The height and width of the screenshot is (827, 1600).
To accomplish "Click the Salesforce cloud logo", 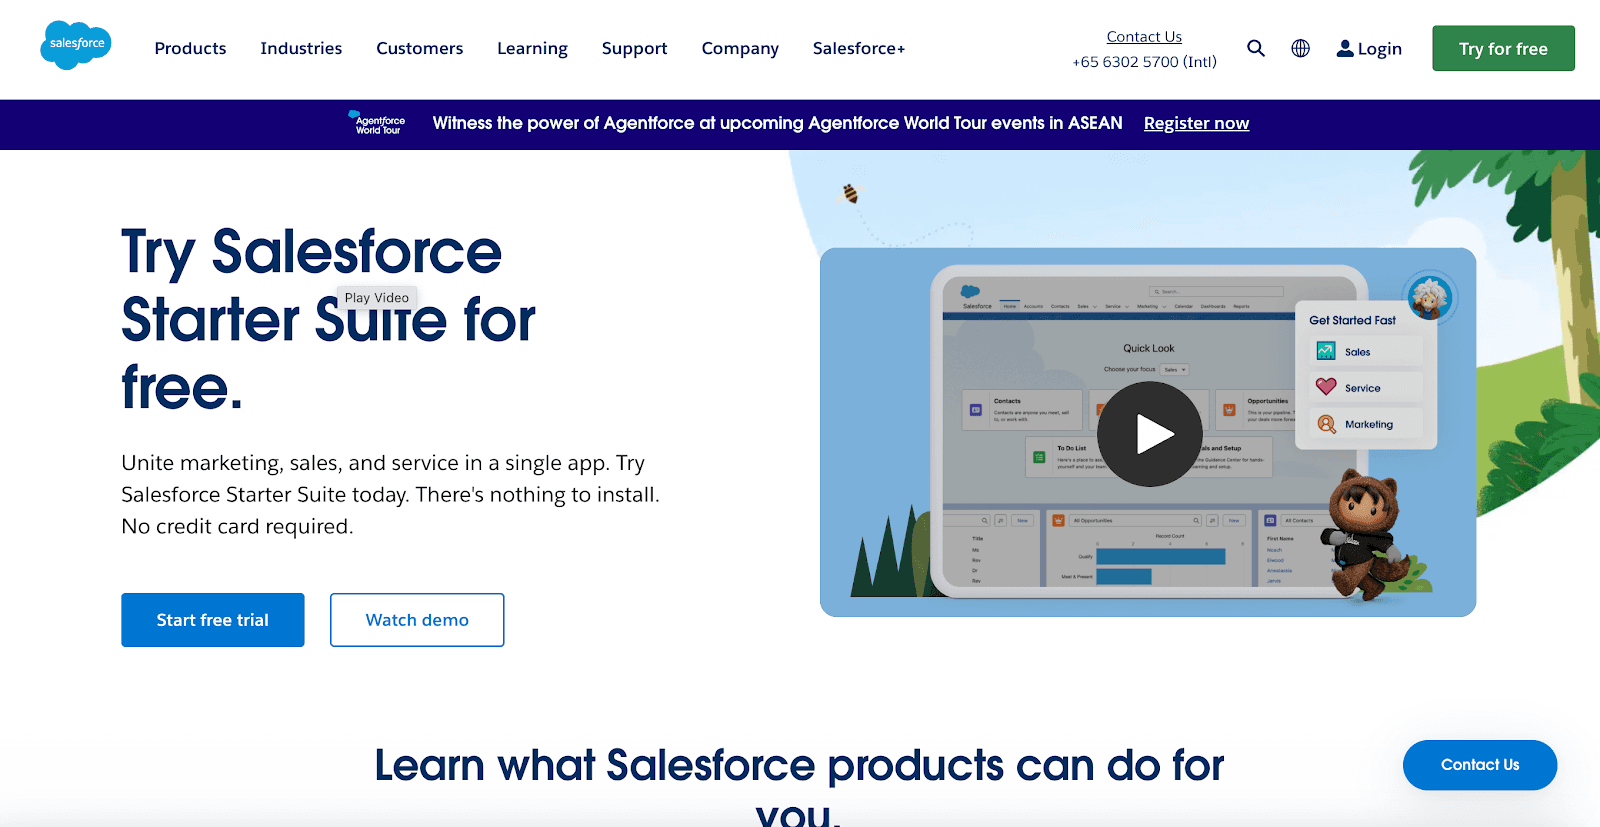I will [x=76, y=45].
